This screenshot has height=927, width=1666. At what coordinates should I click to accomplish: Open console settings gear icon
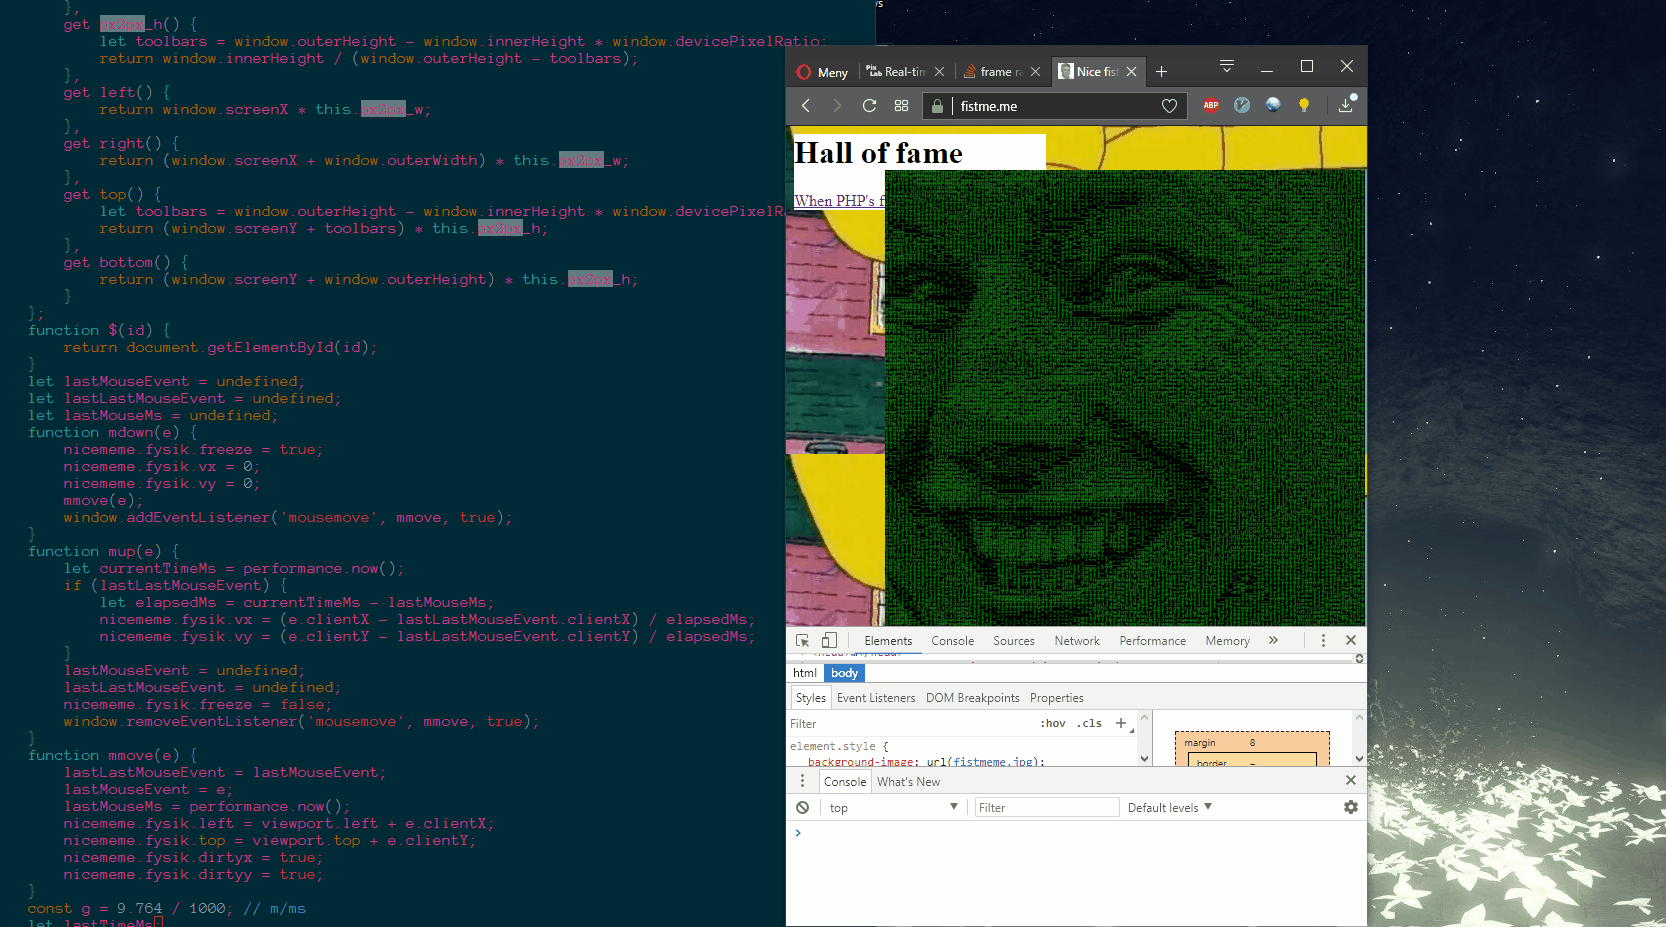tap(1351, 808)
